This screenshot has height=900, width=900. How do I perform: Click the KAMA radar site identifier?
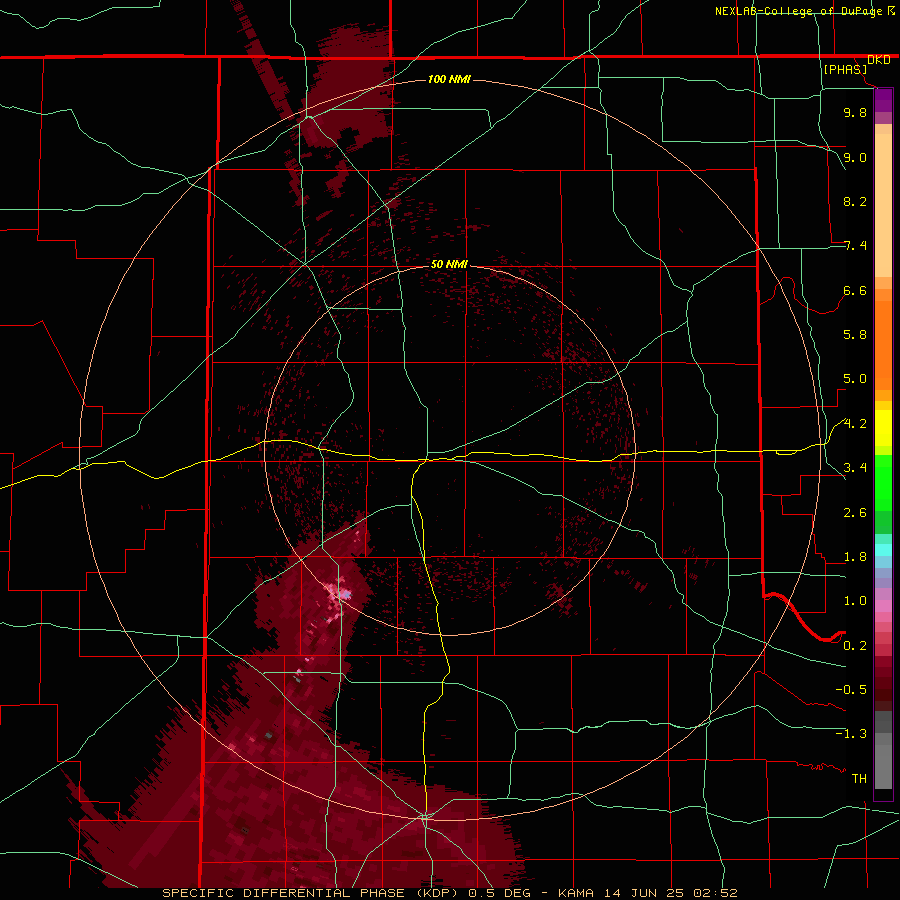(x=578, y=893)
